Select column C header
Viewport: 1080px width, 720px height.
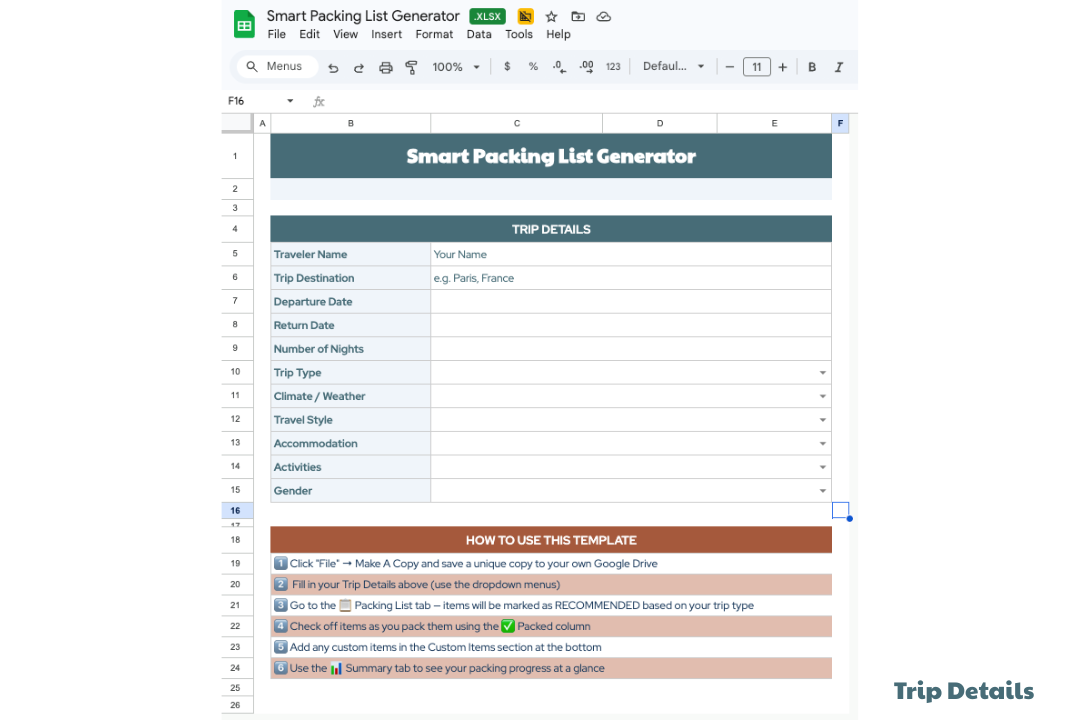point(517,123)
